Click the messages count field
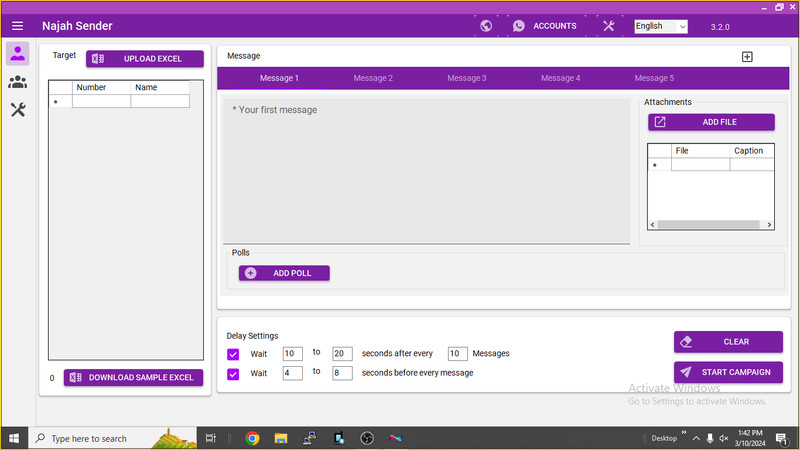800x450 pixels. point(457,354)
